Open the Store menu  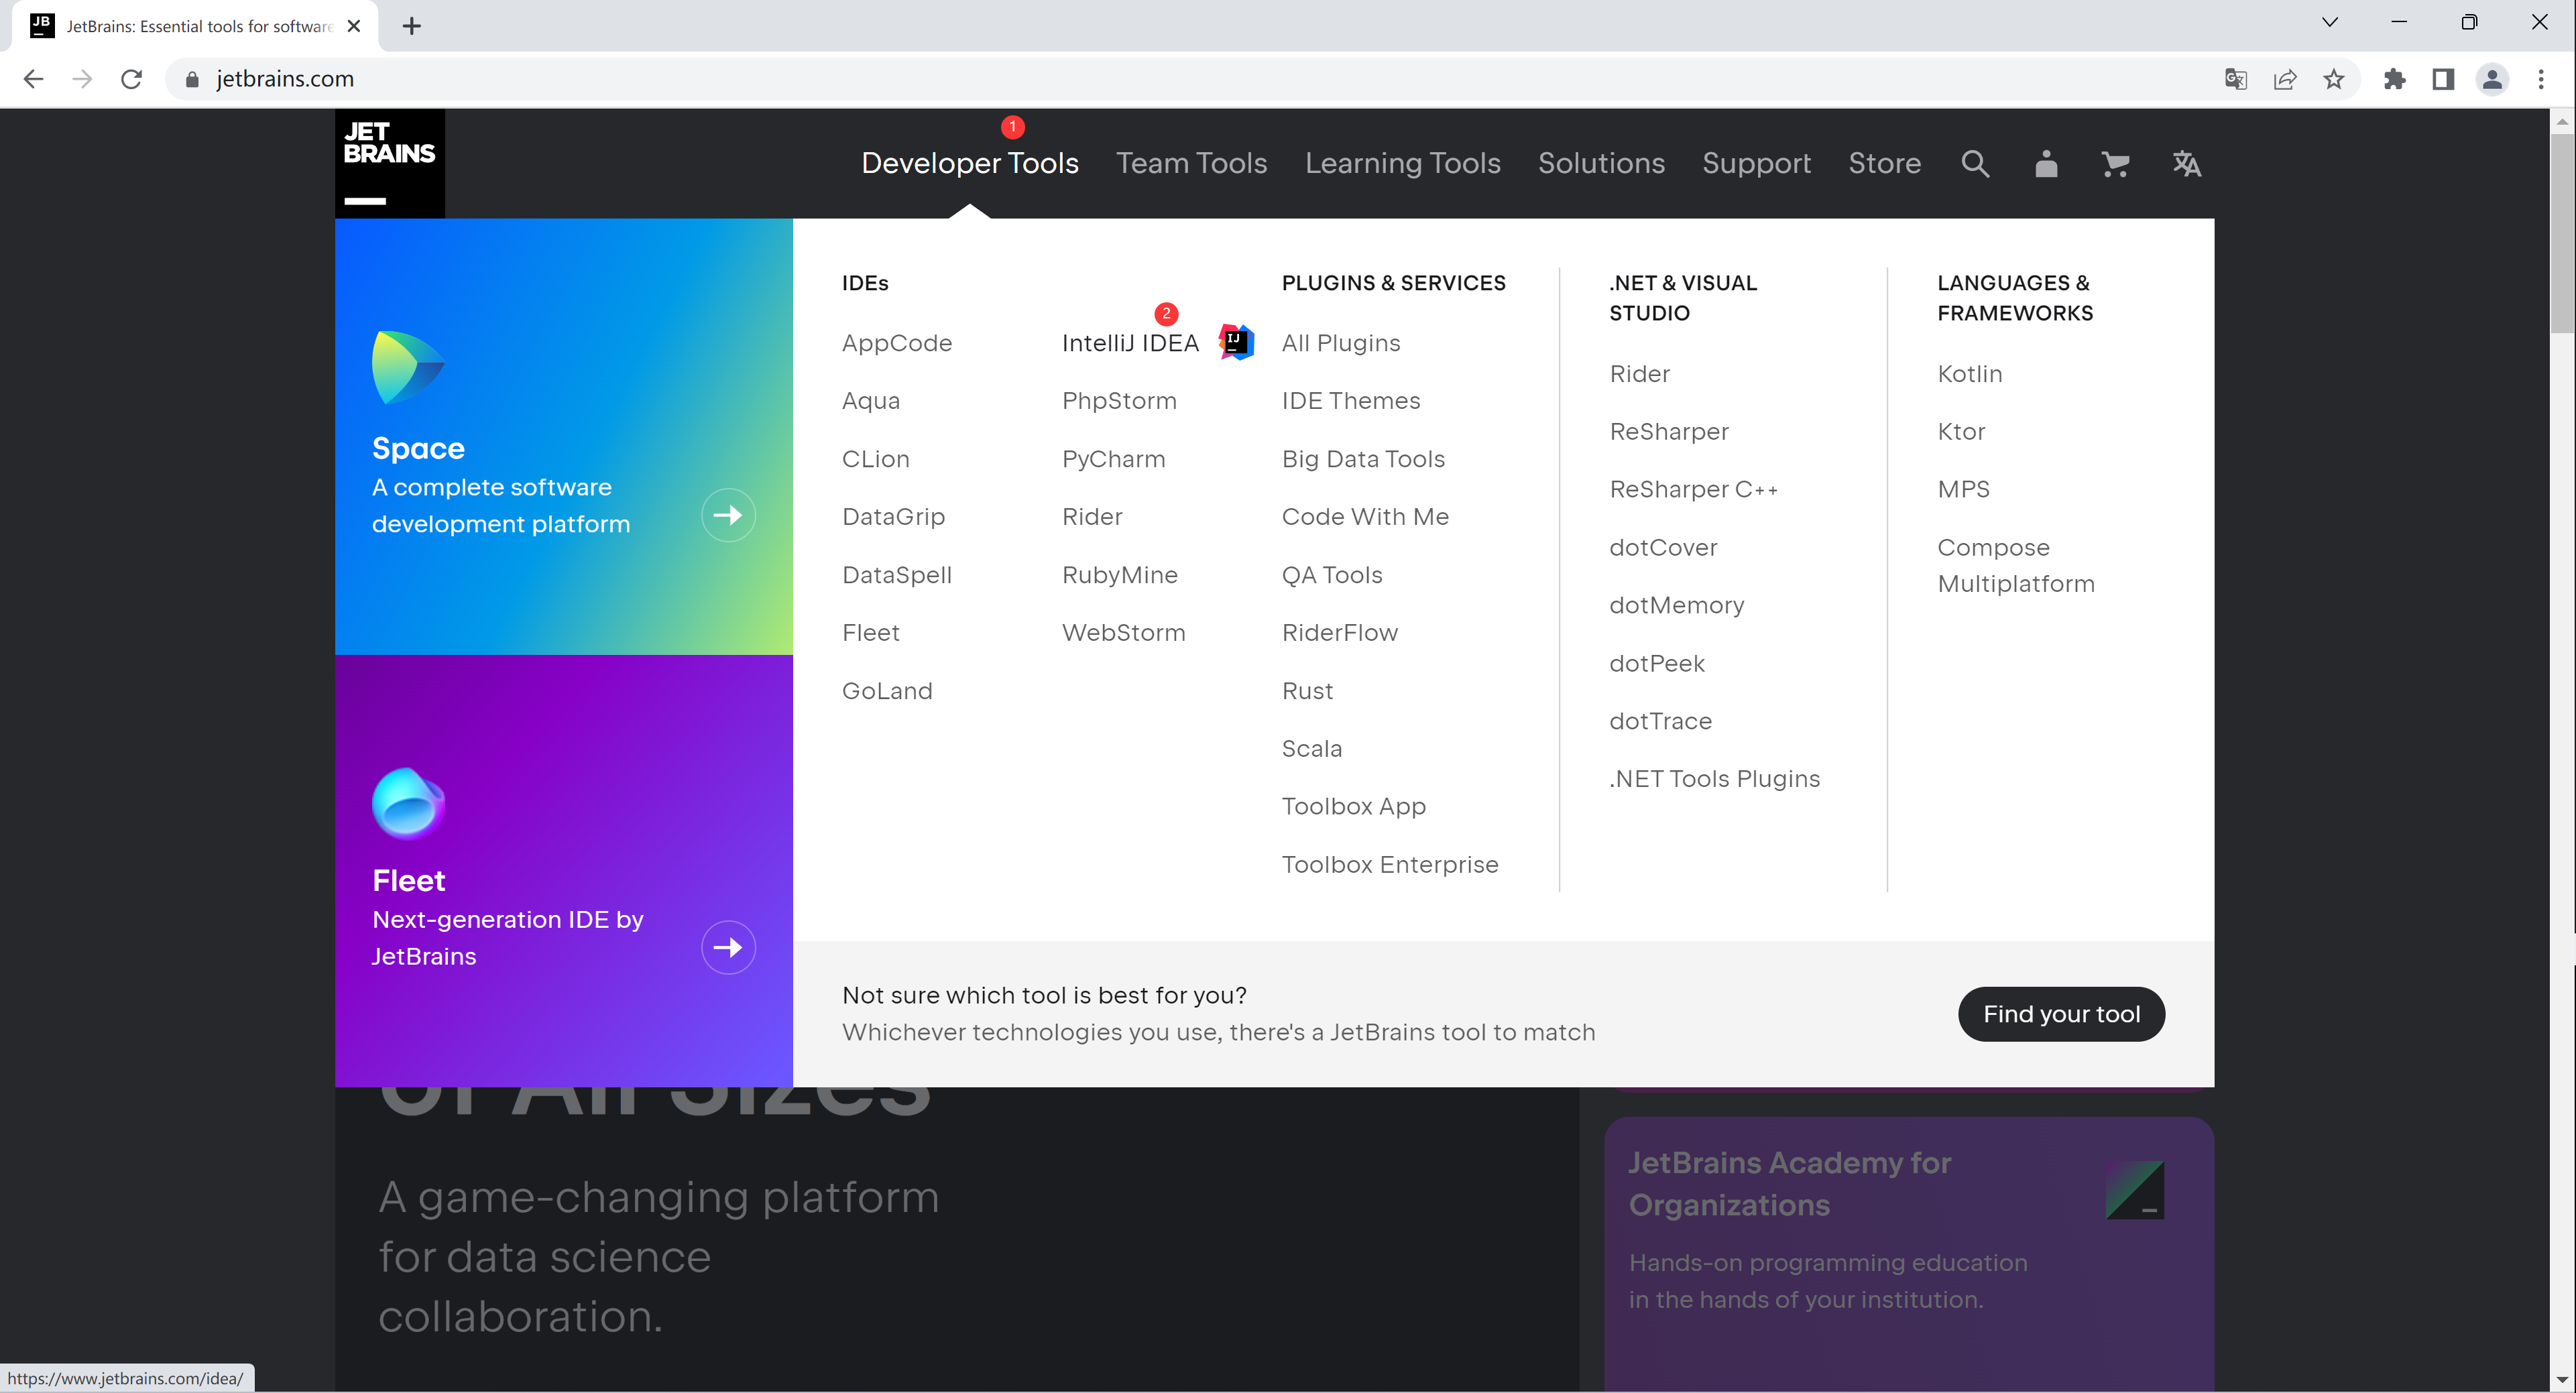point(1884,163)
